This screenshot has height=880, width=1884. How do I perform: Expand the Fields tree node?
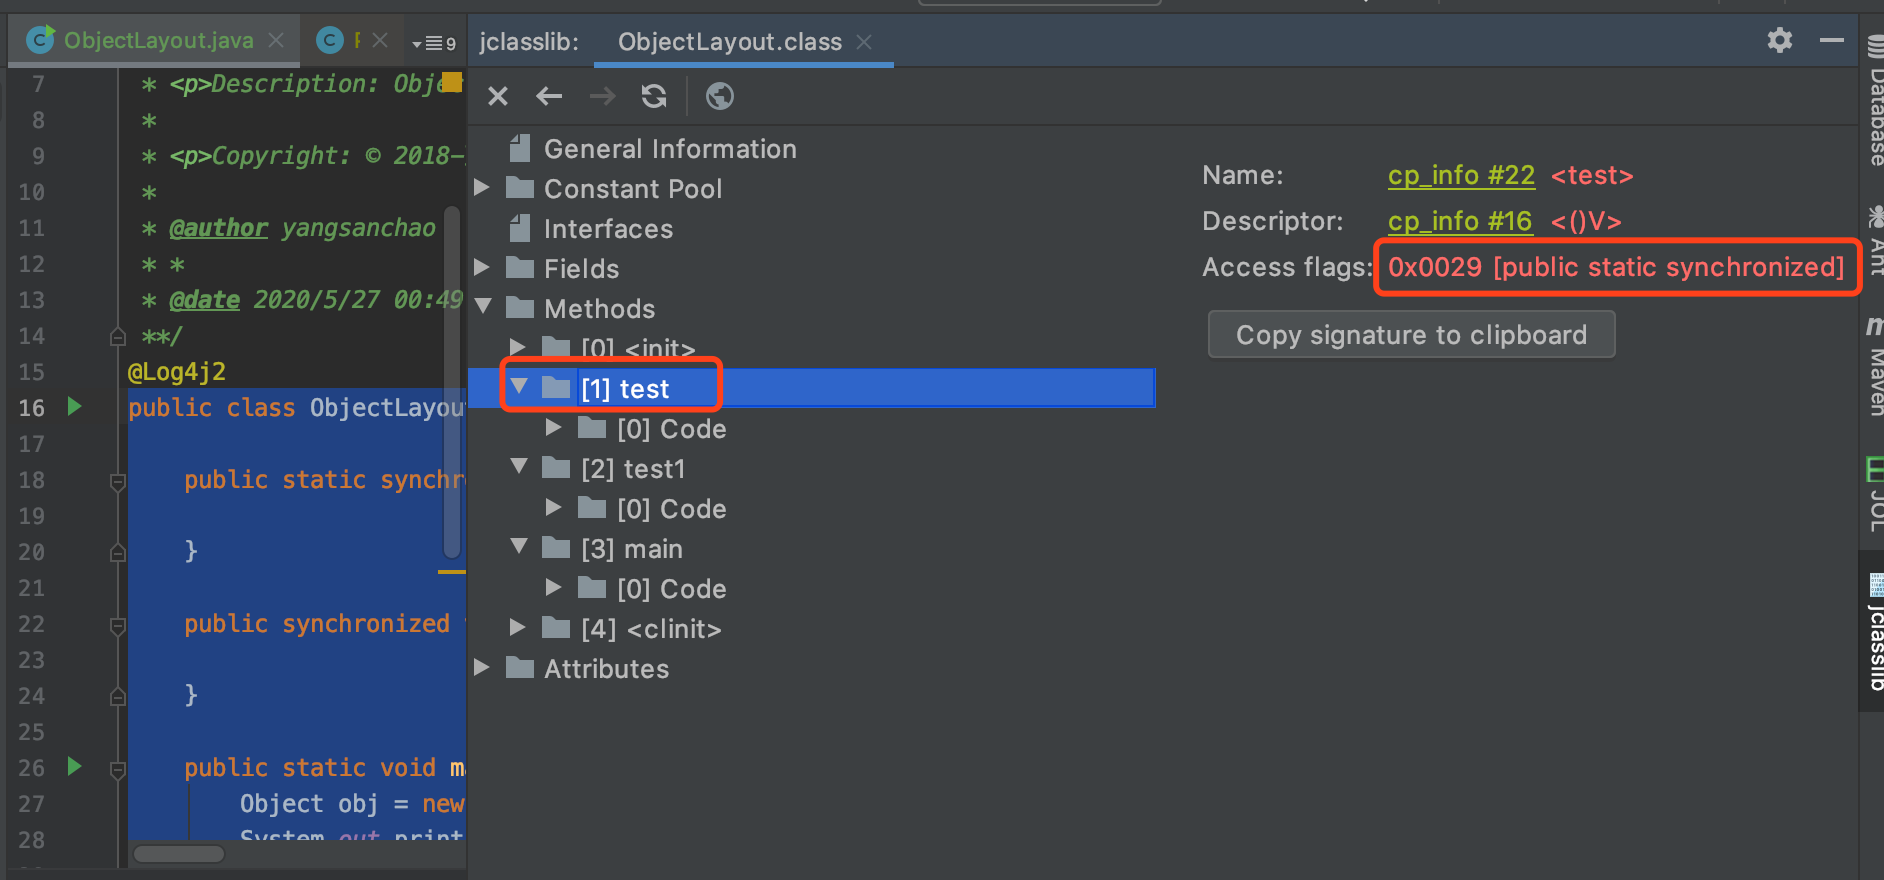pyautogui.click(x=482, y=268)
